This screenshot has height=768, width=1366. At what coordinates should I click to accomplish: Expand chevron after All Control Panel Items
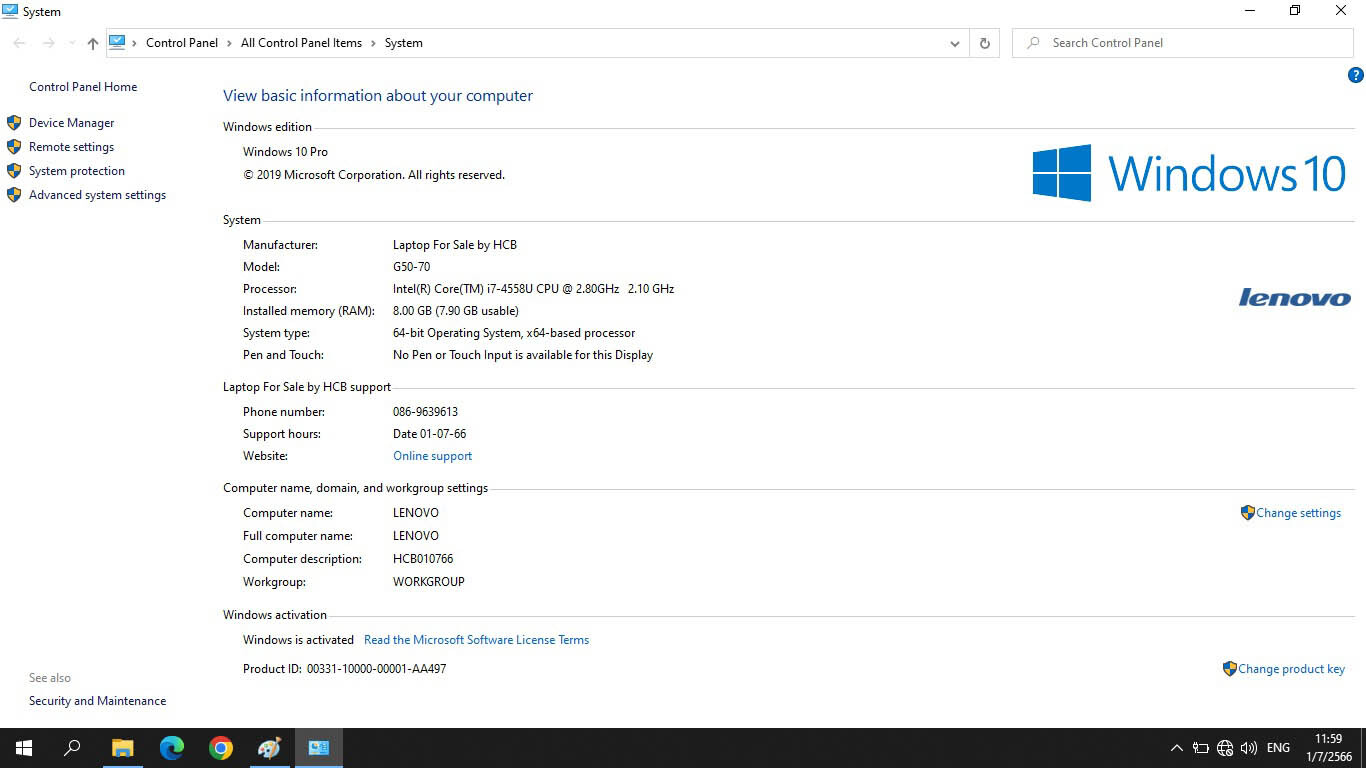[x=374, y=43]
